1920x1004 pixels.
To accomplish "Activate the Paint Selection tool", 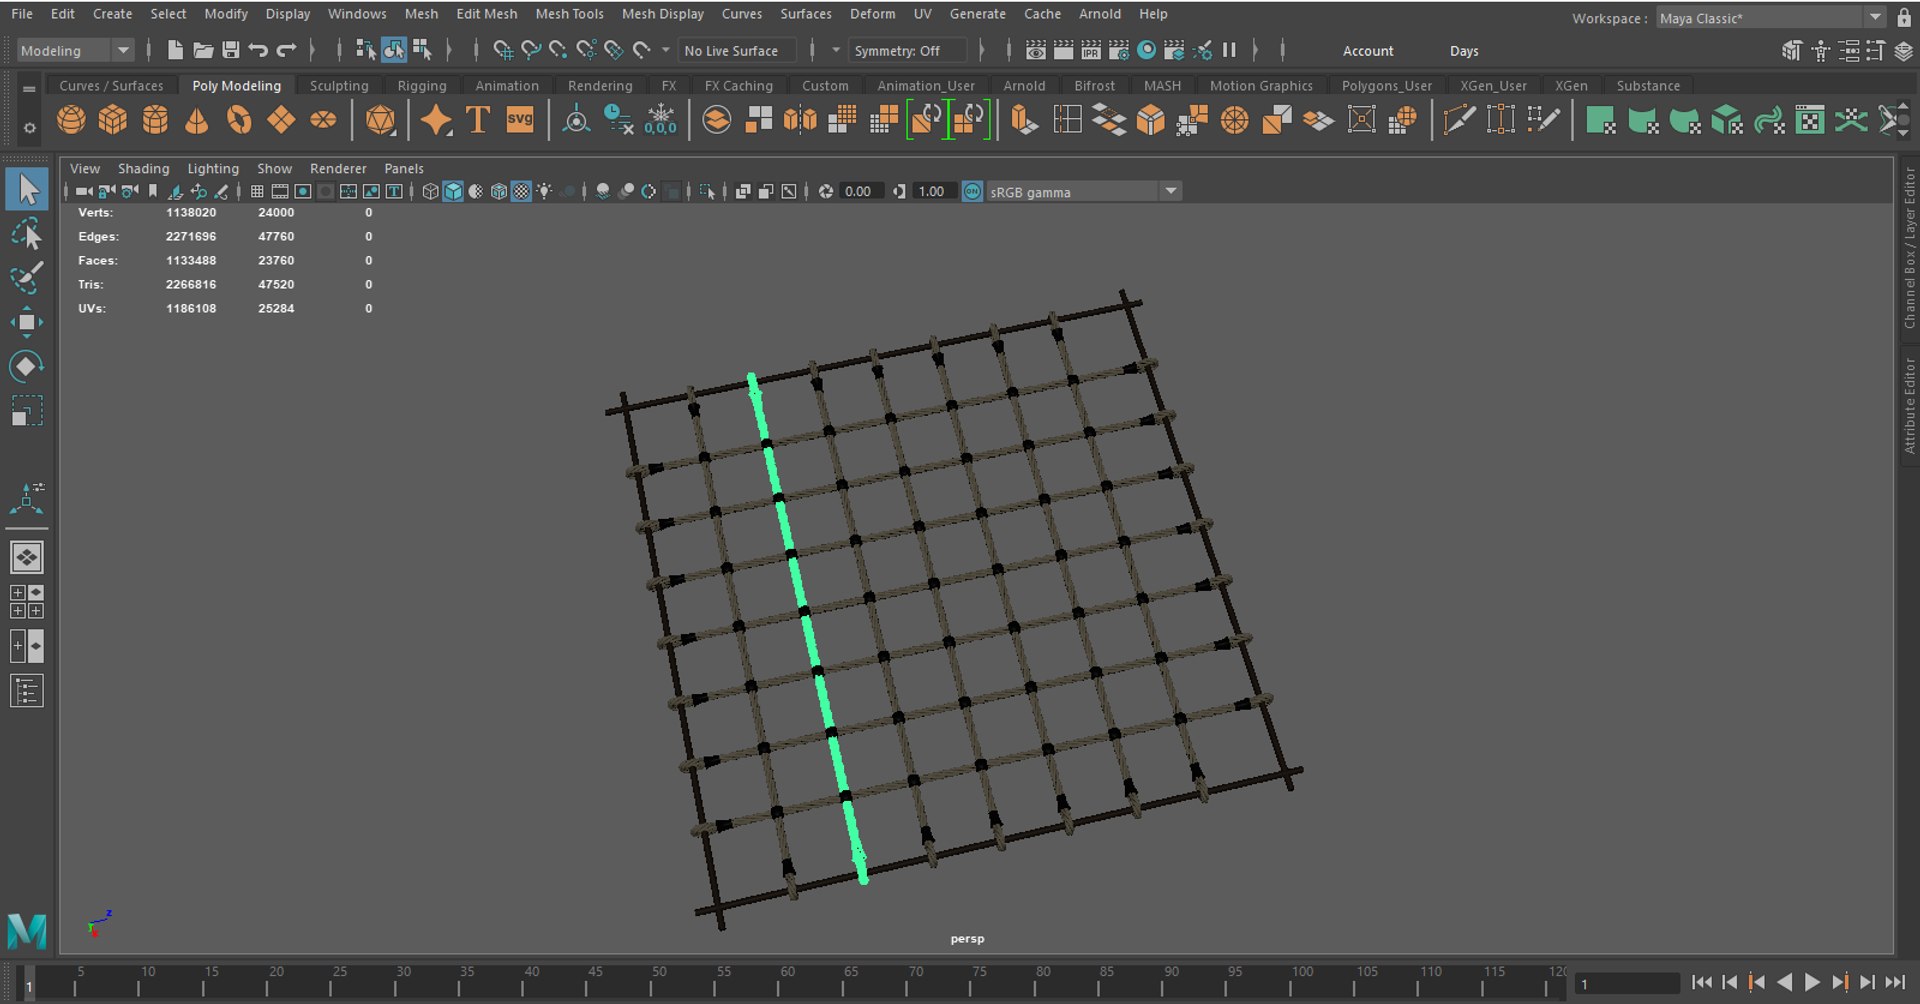I will point(27,277).
